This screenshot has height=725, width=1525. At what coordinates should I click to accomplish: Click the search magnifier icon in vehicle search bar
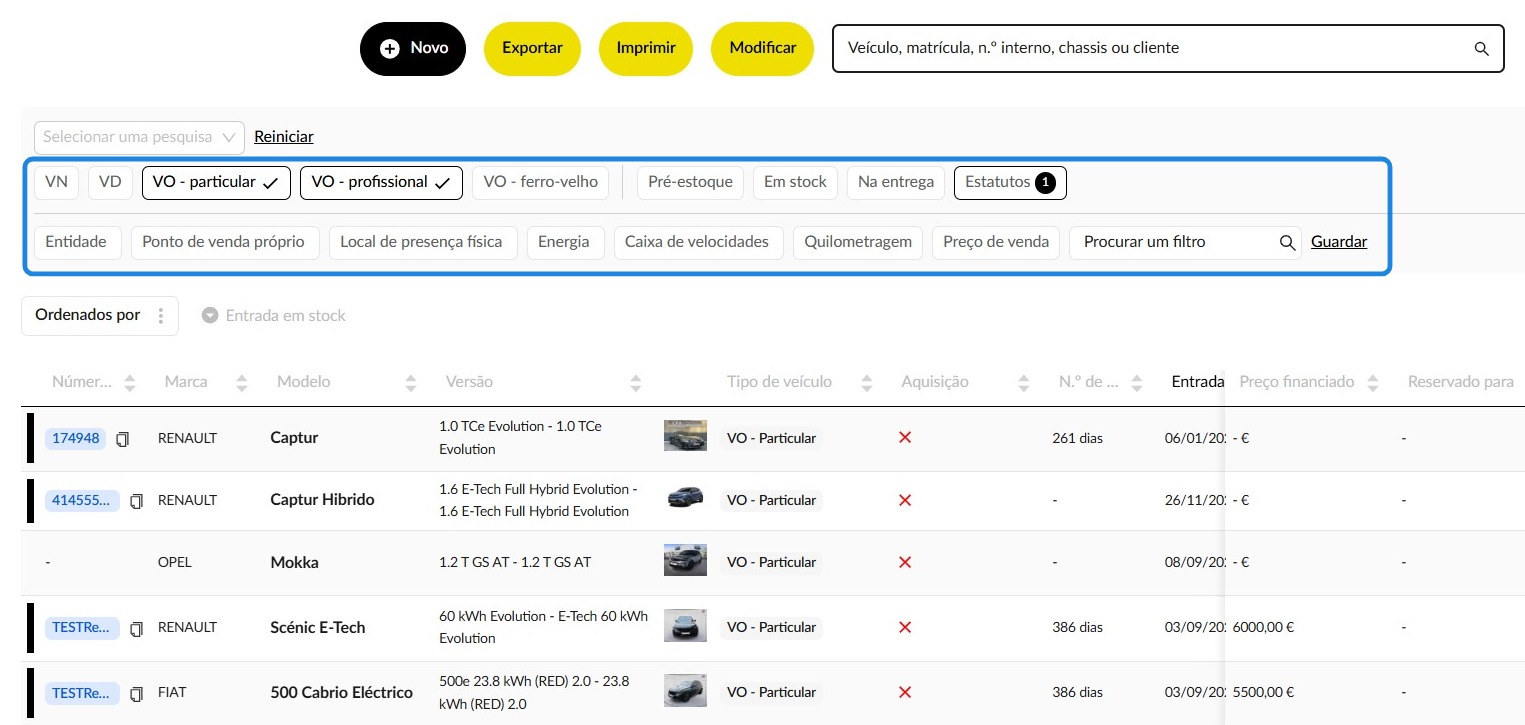[1481, 48]
